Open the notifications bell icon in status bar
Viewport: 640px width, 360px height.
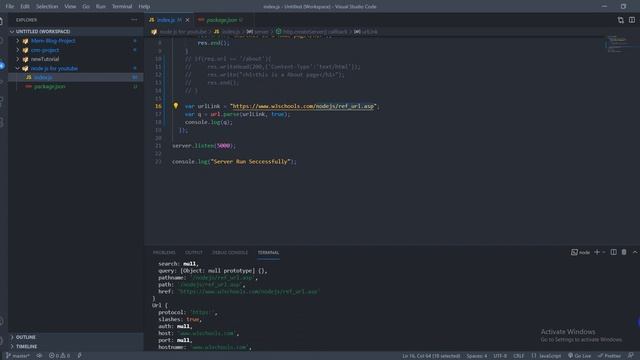tap(631, 356)
